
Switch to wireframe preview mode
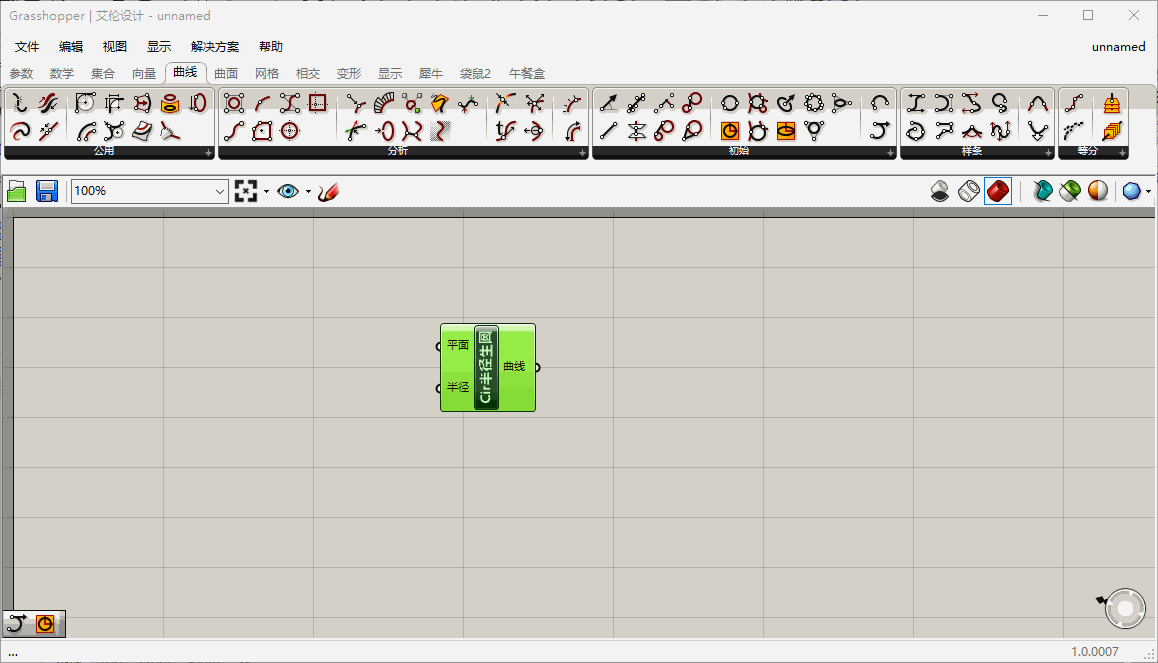pyautogui.click(x=968, y=191)
